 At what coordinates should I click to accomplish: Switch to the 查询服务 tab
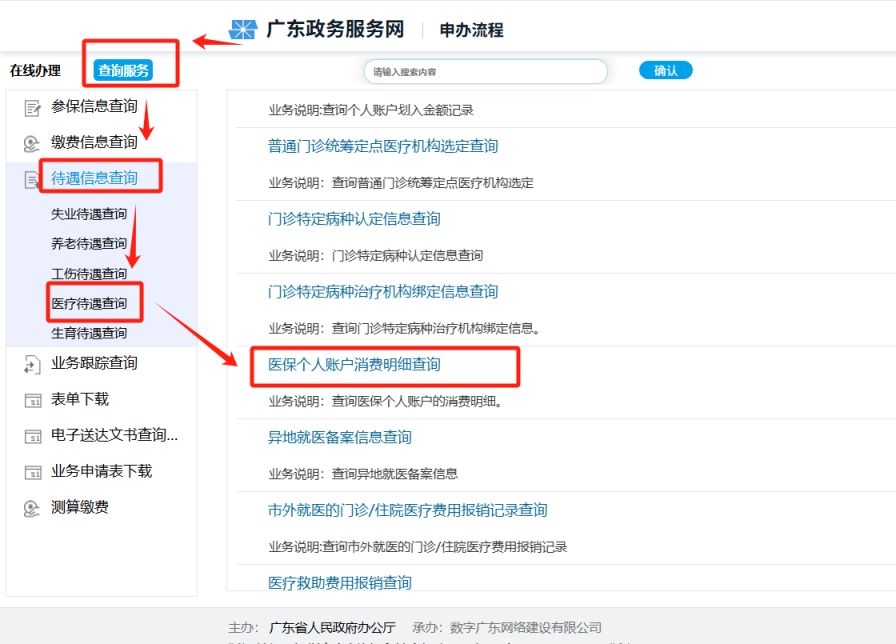tap(123, 70)
